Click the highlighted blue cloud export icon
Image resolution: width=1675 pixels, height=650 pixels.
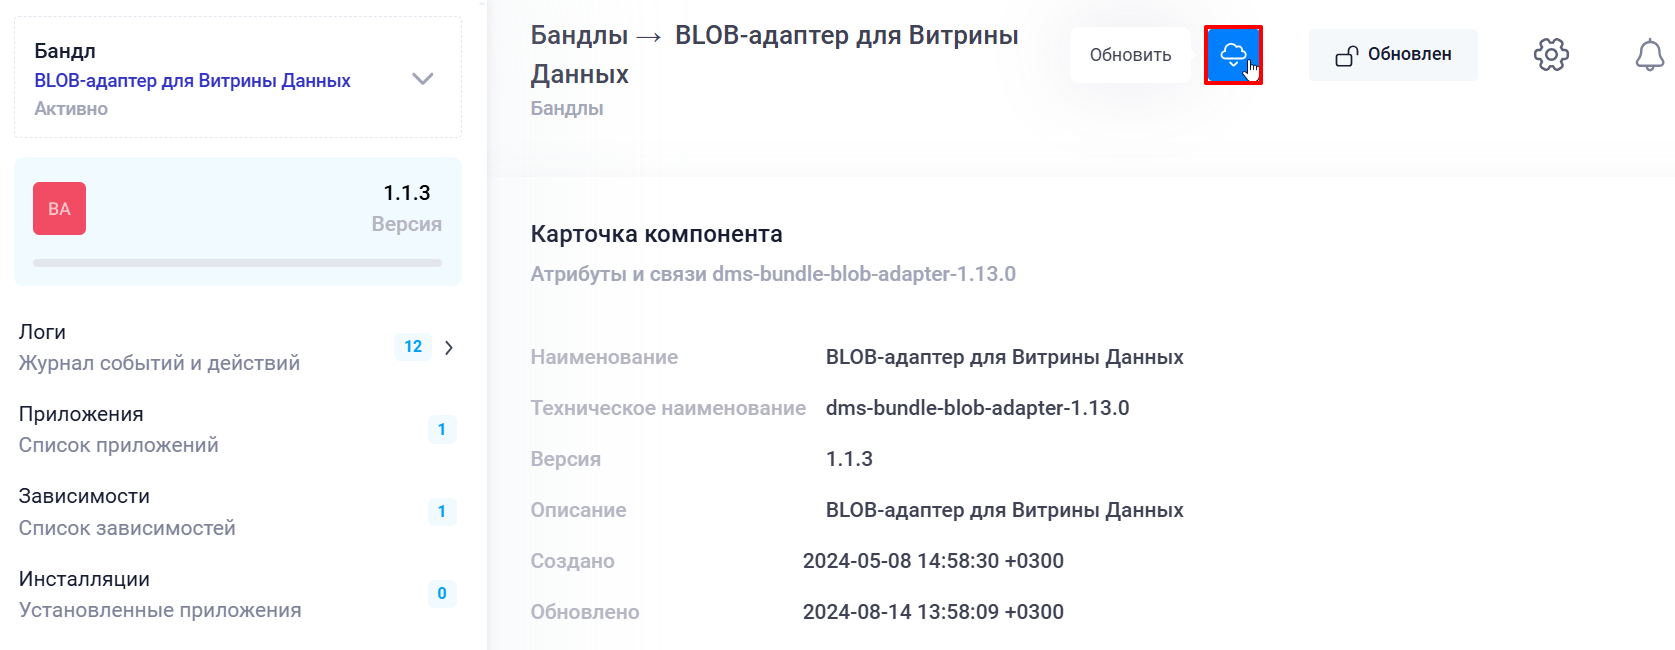point(1234,55)
